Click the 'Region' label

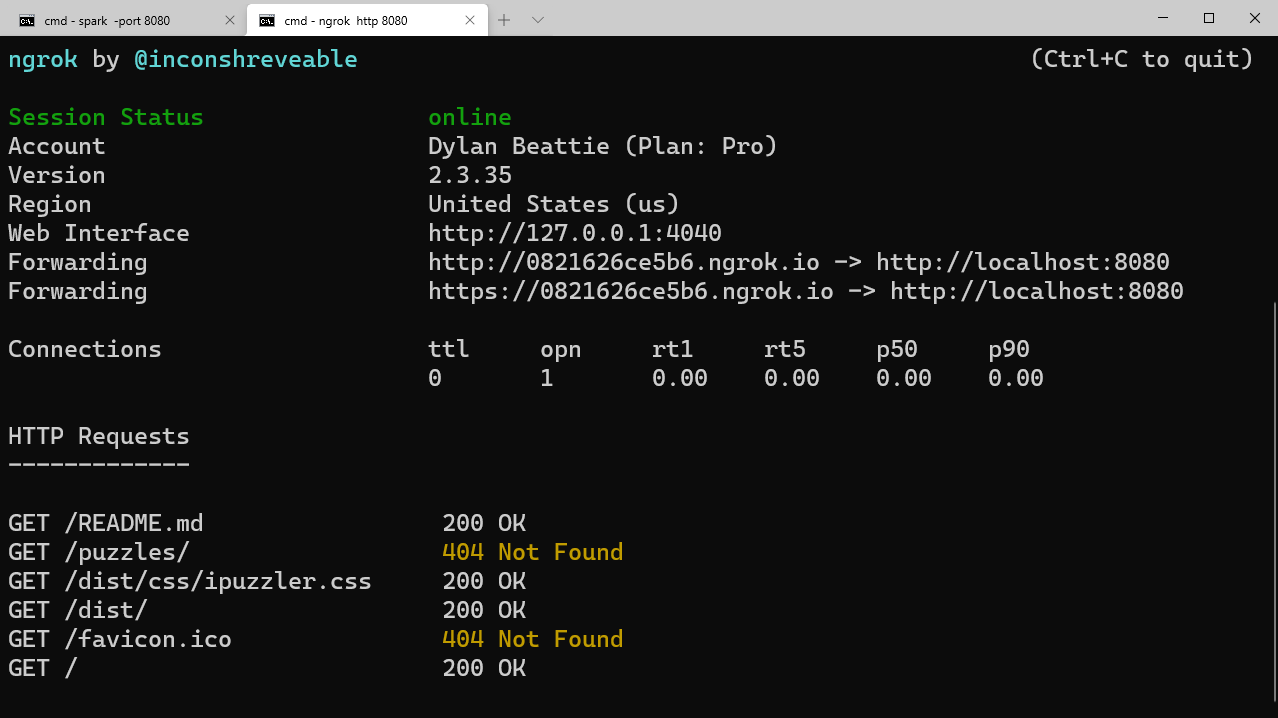[50, 204]
